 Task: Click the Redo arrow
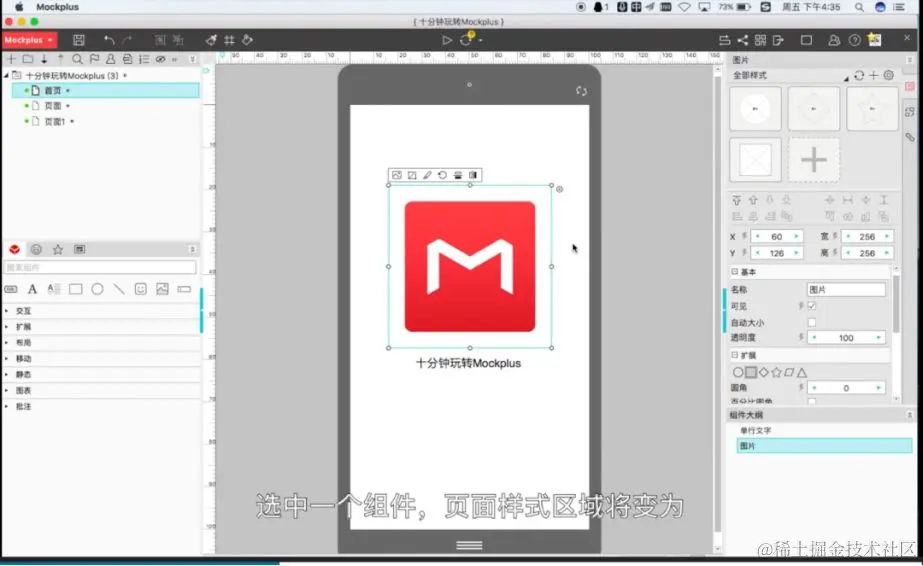[x=127, y=40]
